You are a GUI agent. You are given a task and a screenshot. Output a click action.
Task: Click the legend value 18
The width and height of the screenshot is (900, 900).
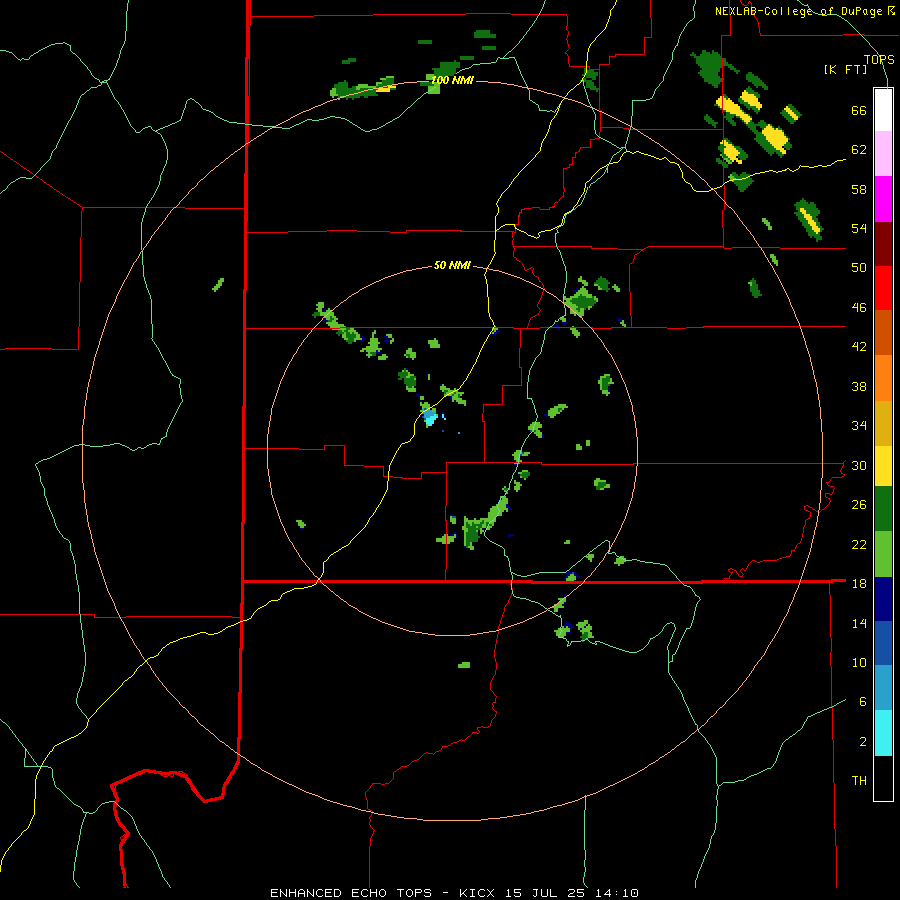(859, 584)
